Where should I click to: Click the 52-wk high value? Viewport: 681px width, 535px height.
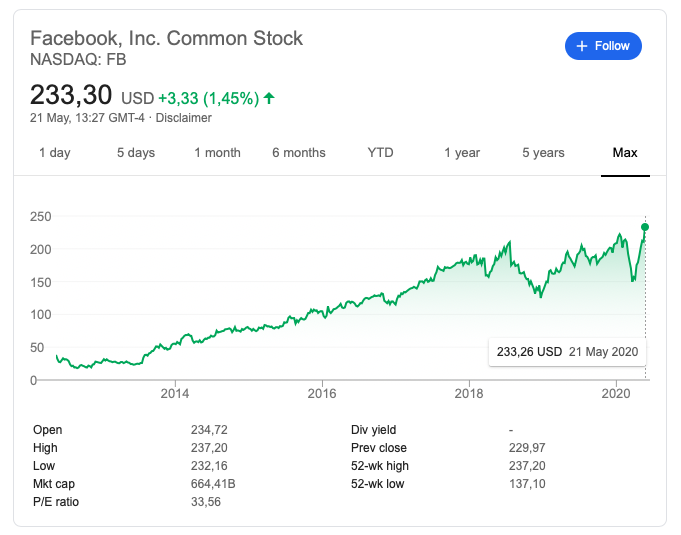527,466
